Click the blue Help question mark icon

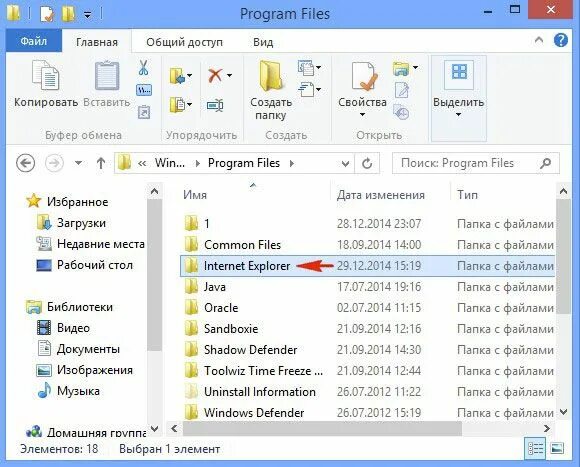(x=560, y=40)
